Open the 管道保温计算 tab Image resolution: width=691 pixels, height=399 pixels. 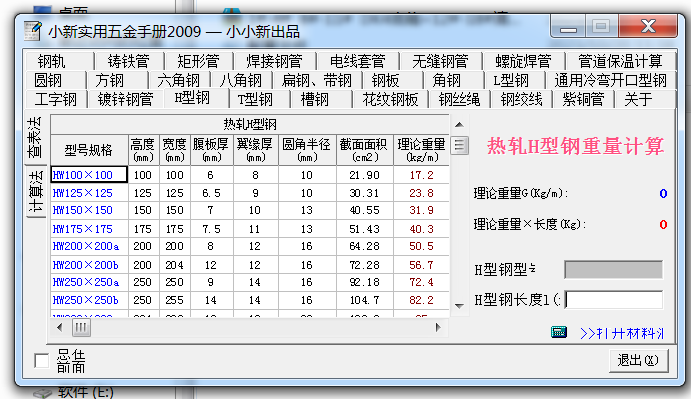pyautogui.click(x=620, y=61)
